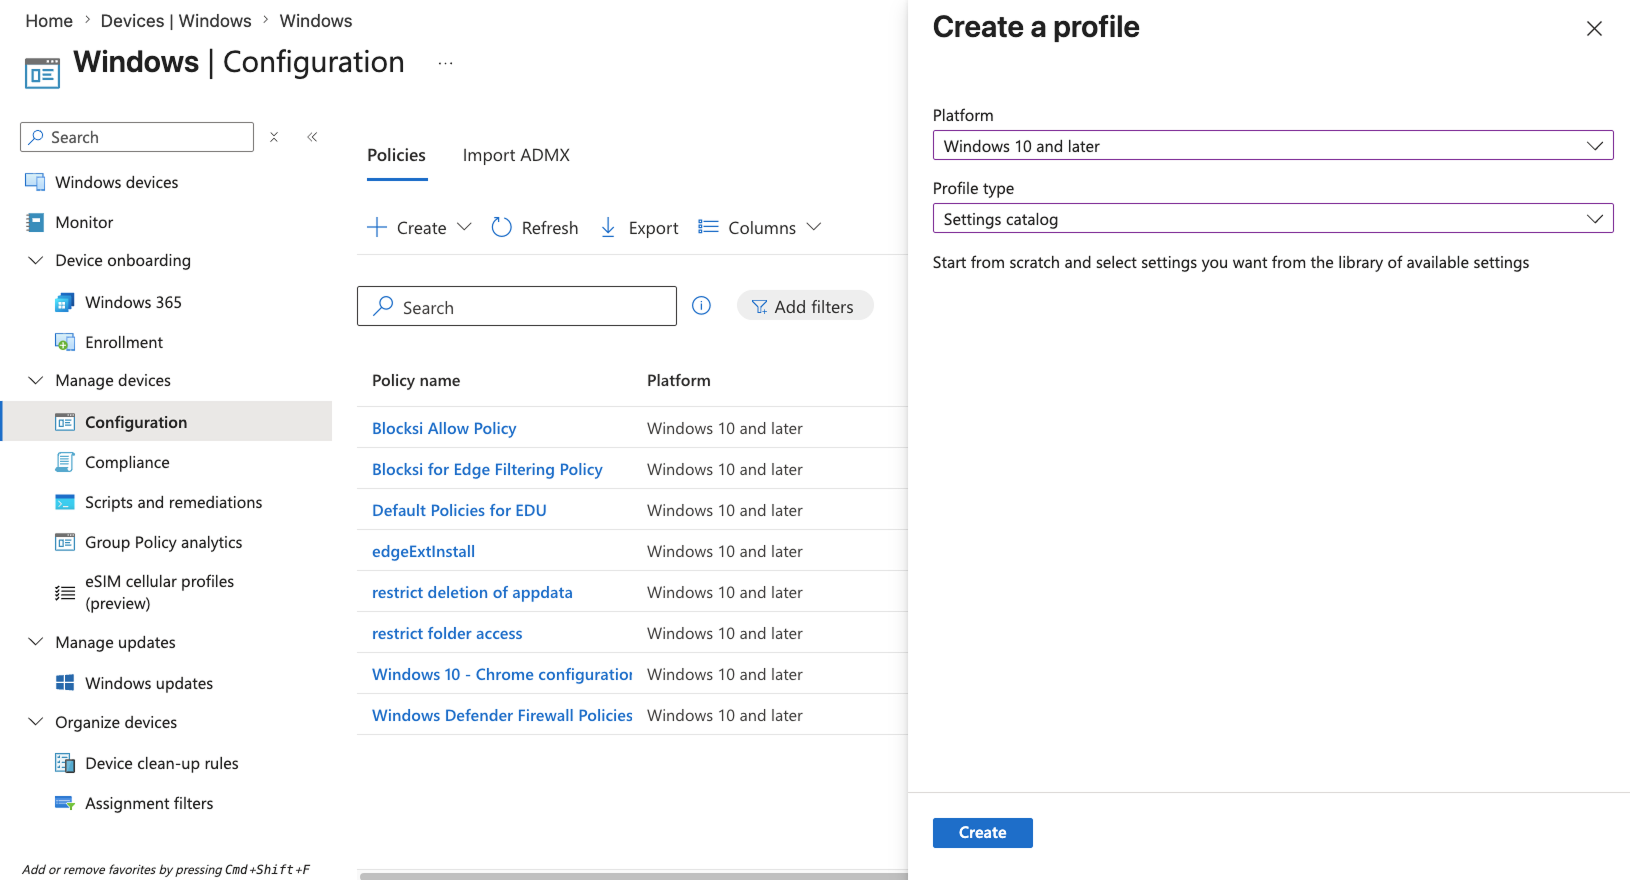The image size is (1630, 880).
Task: Open Default Policies for EDU link
Action: 459,510
